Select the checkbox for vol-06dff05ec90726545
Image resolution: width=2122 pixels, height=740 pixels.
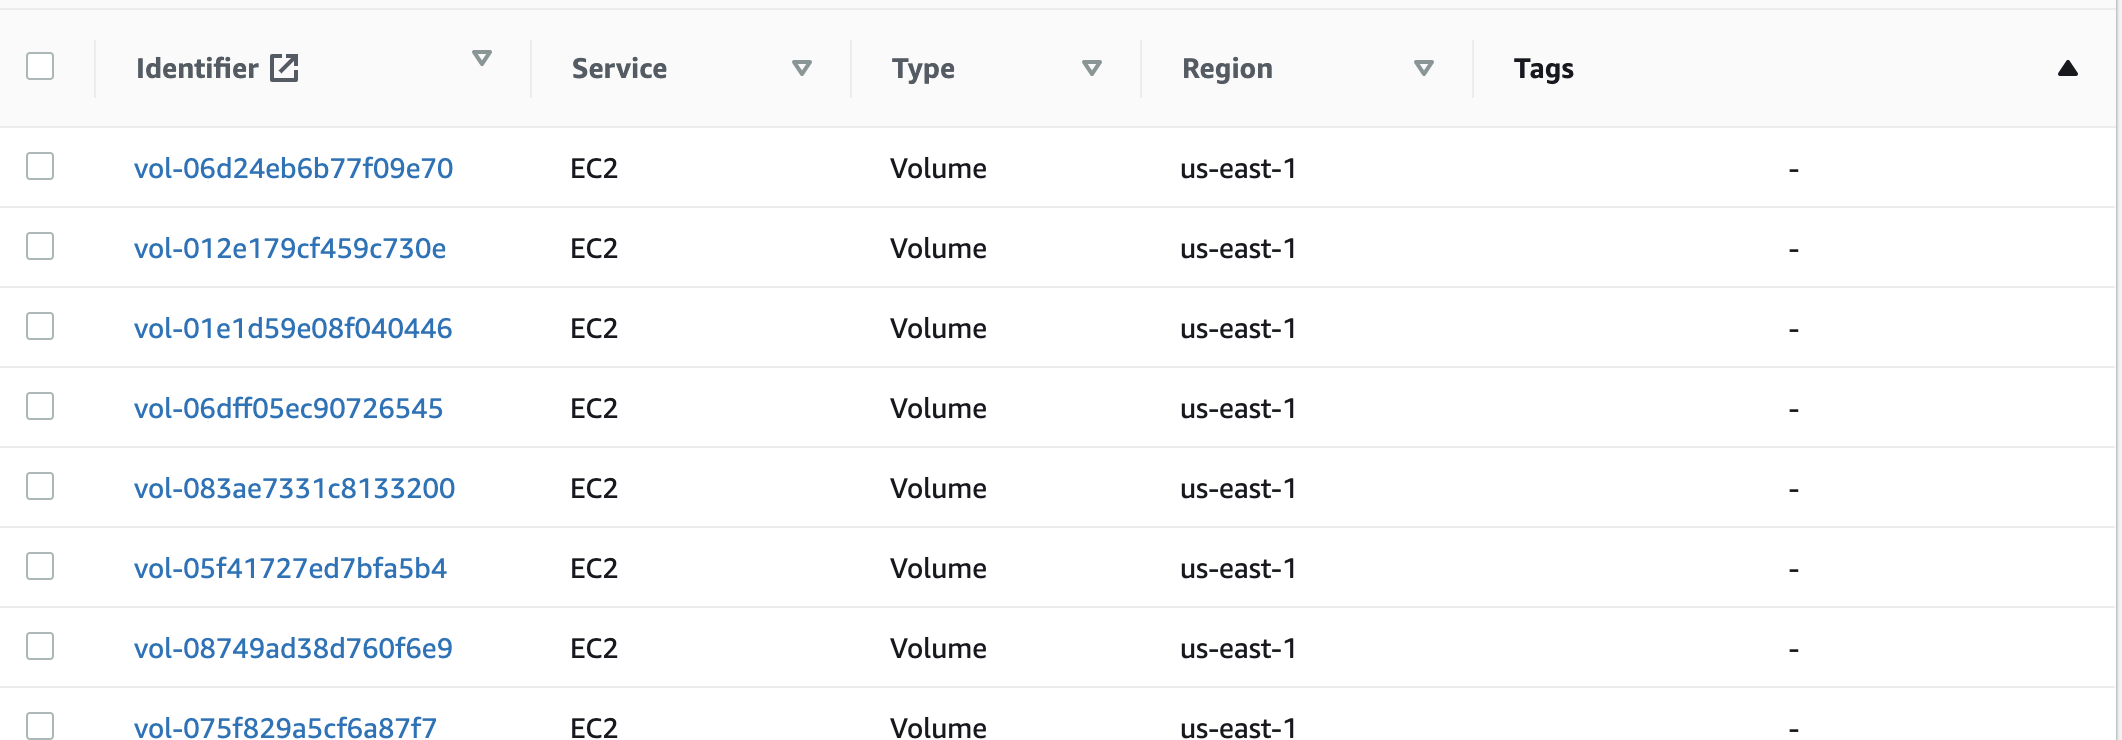pos(40,406)
